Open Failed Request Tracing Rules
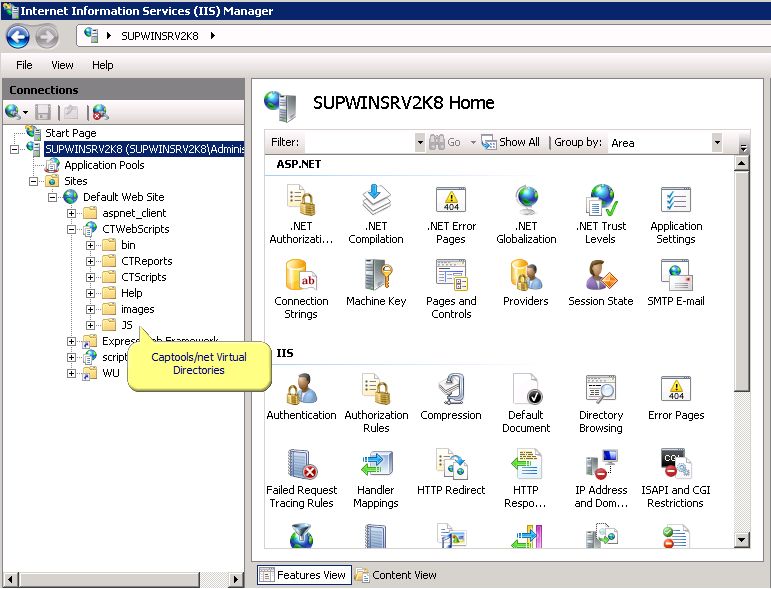 [x=301, y=478]
